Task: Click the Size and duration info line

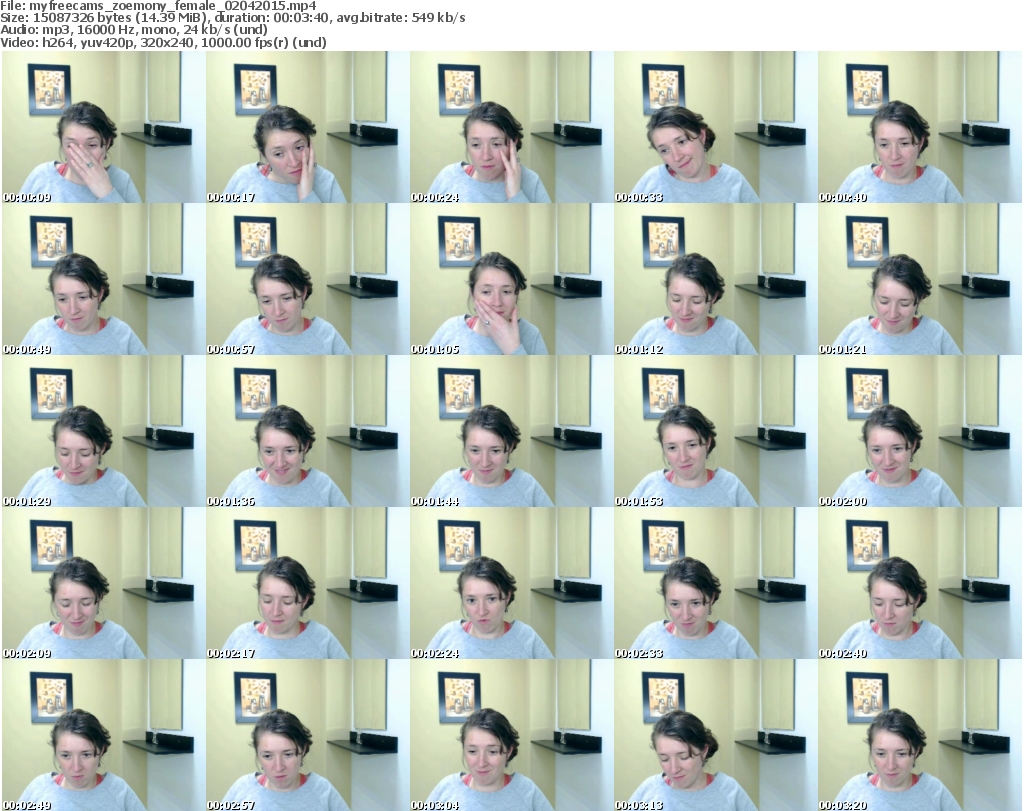Action: [x=232, y=18]
